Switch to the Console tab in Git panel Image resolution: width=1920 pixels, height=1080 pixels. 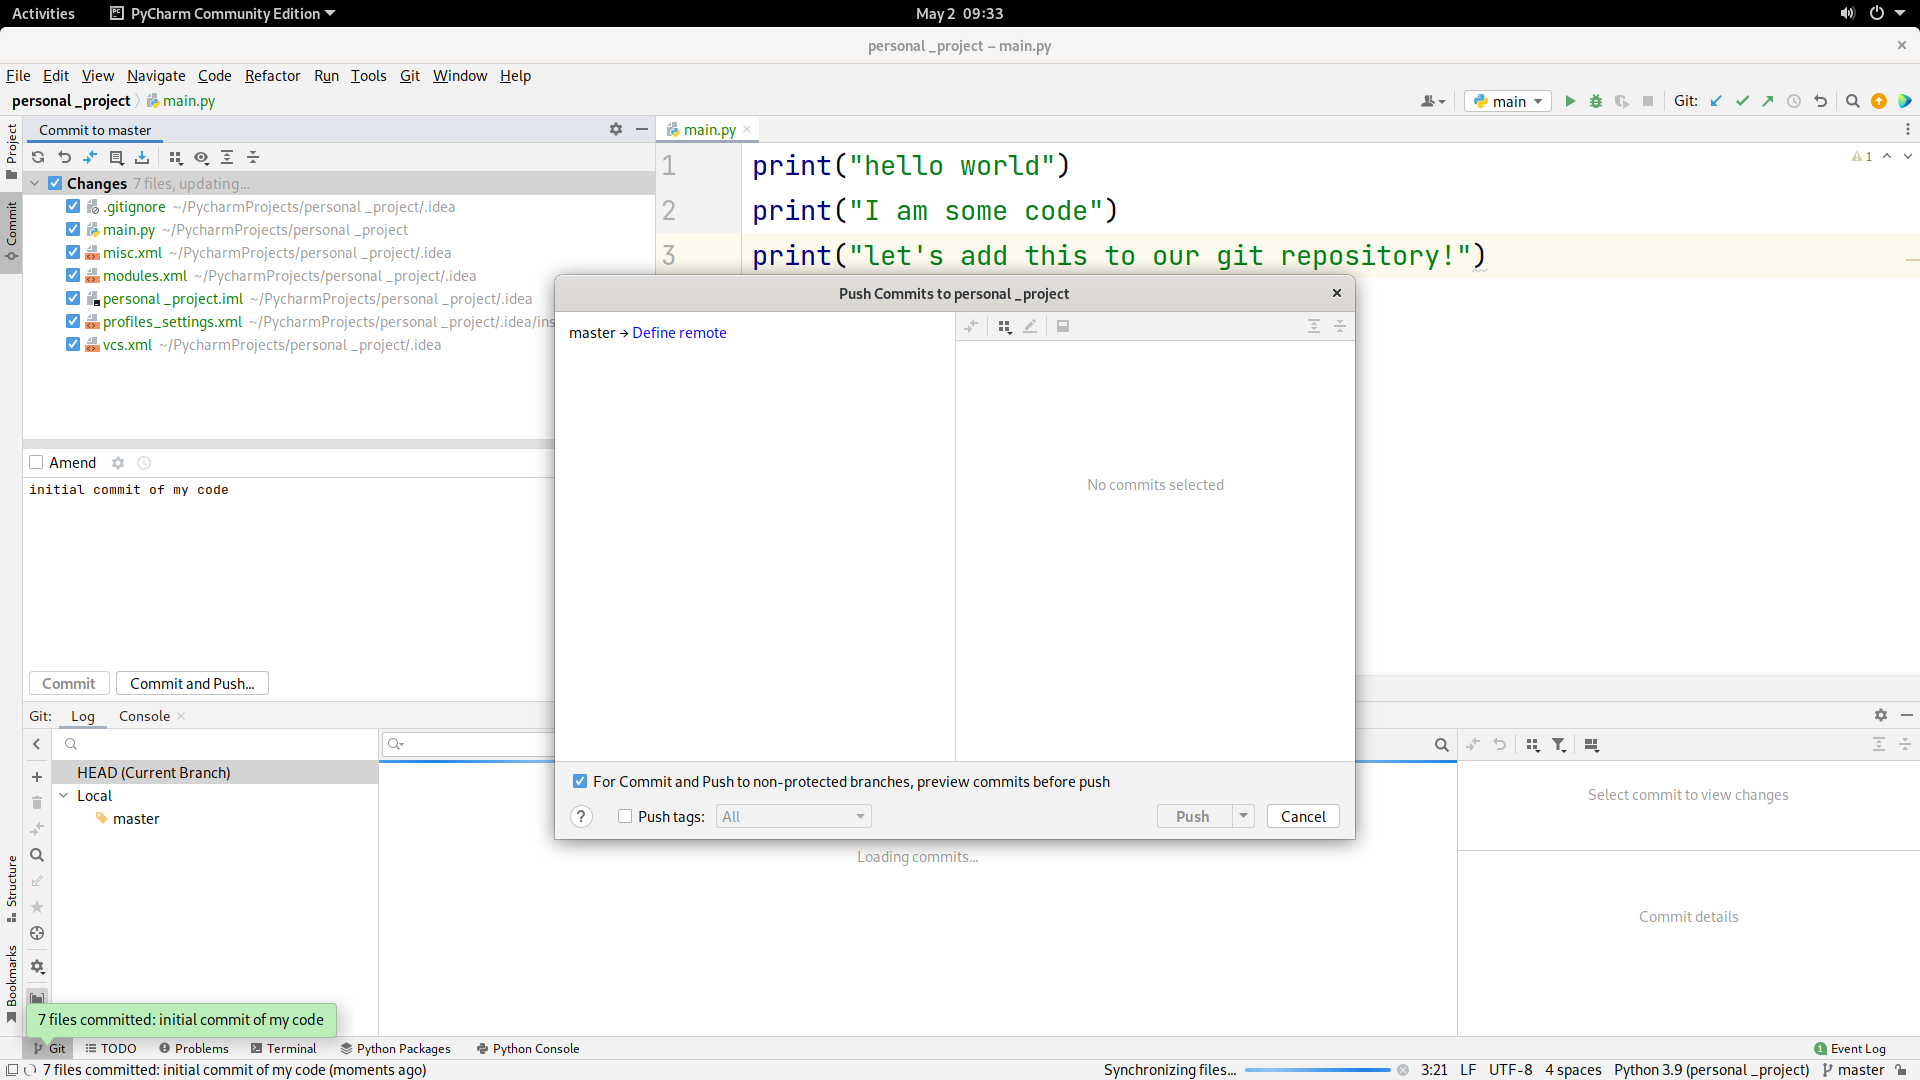pos(145,716)
